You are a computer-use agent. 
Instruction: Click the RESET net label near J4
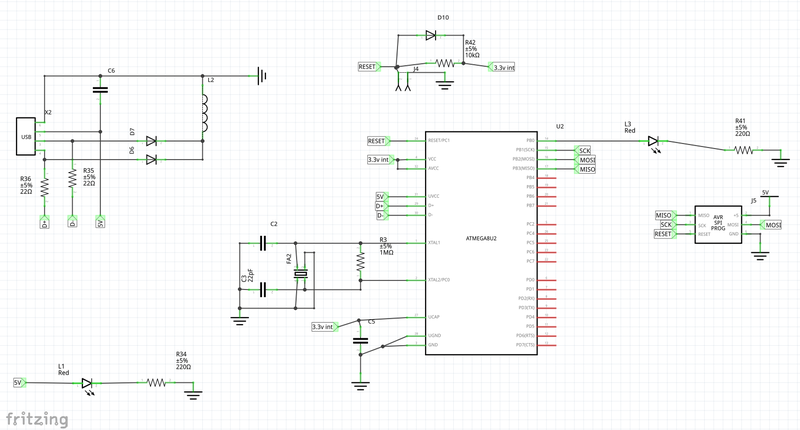click(x=367, y=66)
